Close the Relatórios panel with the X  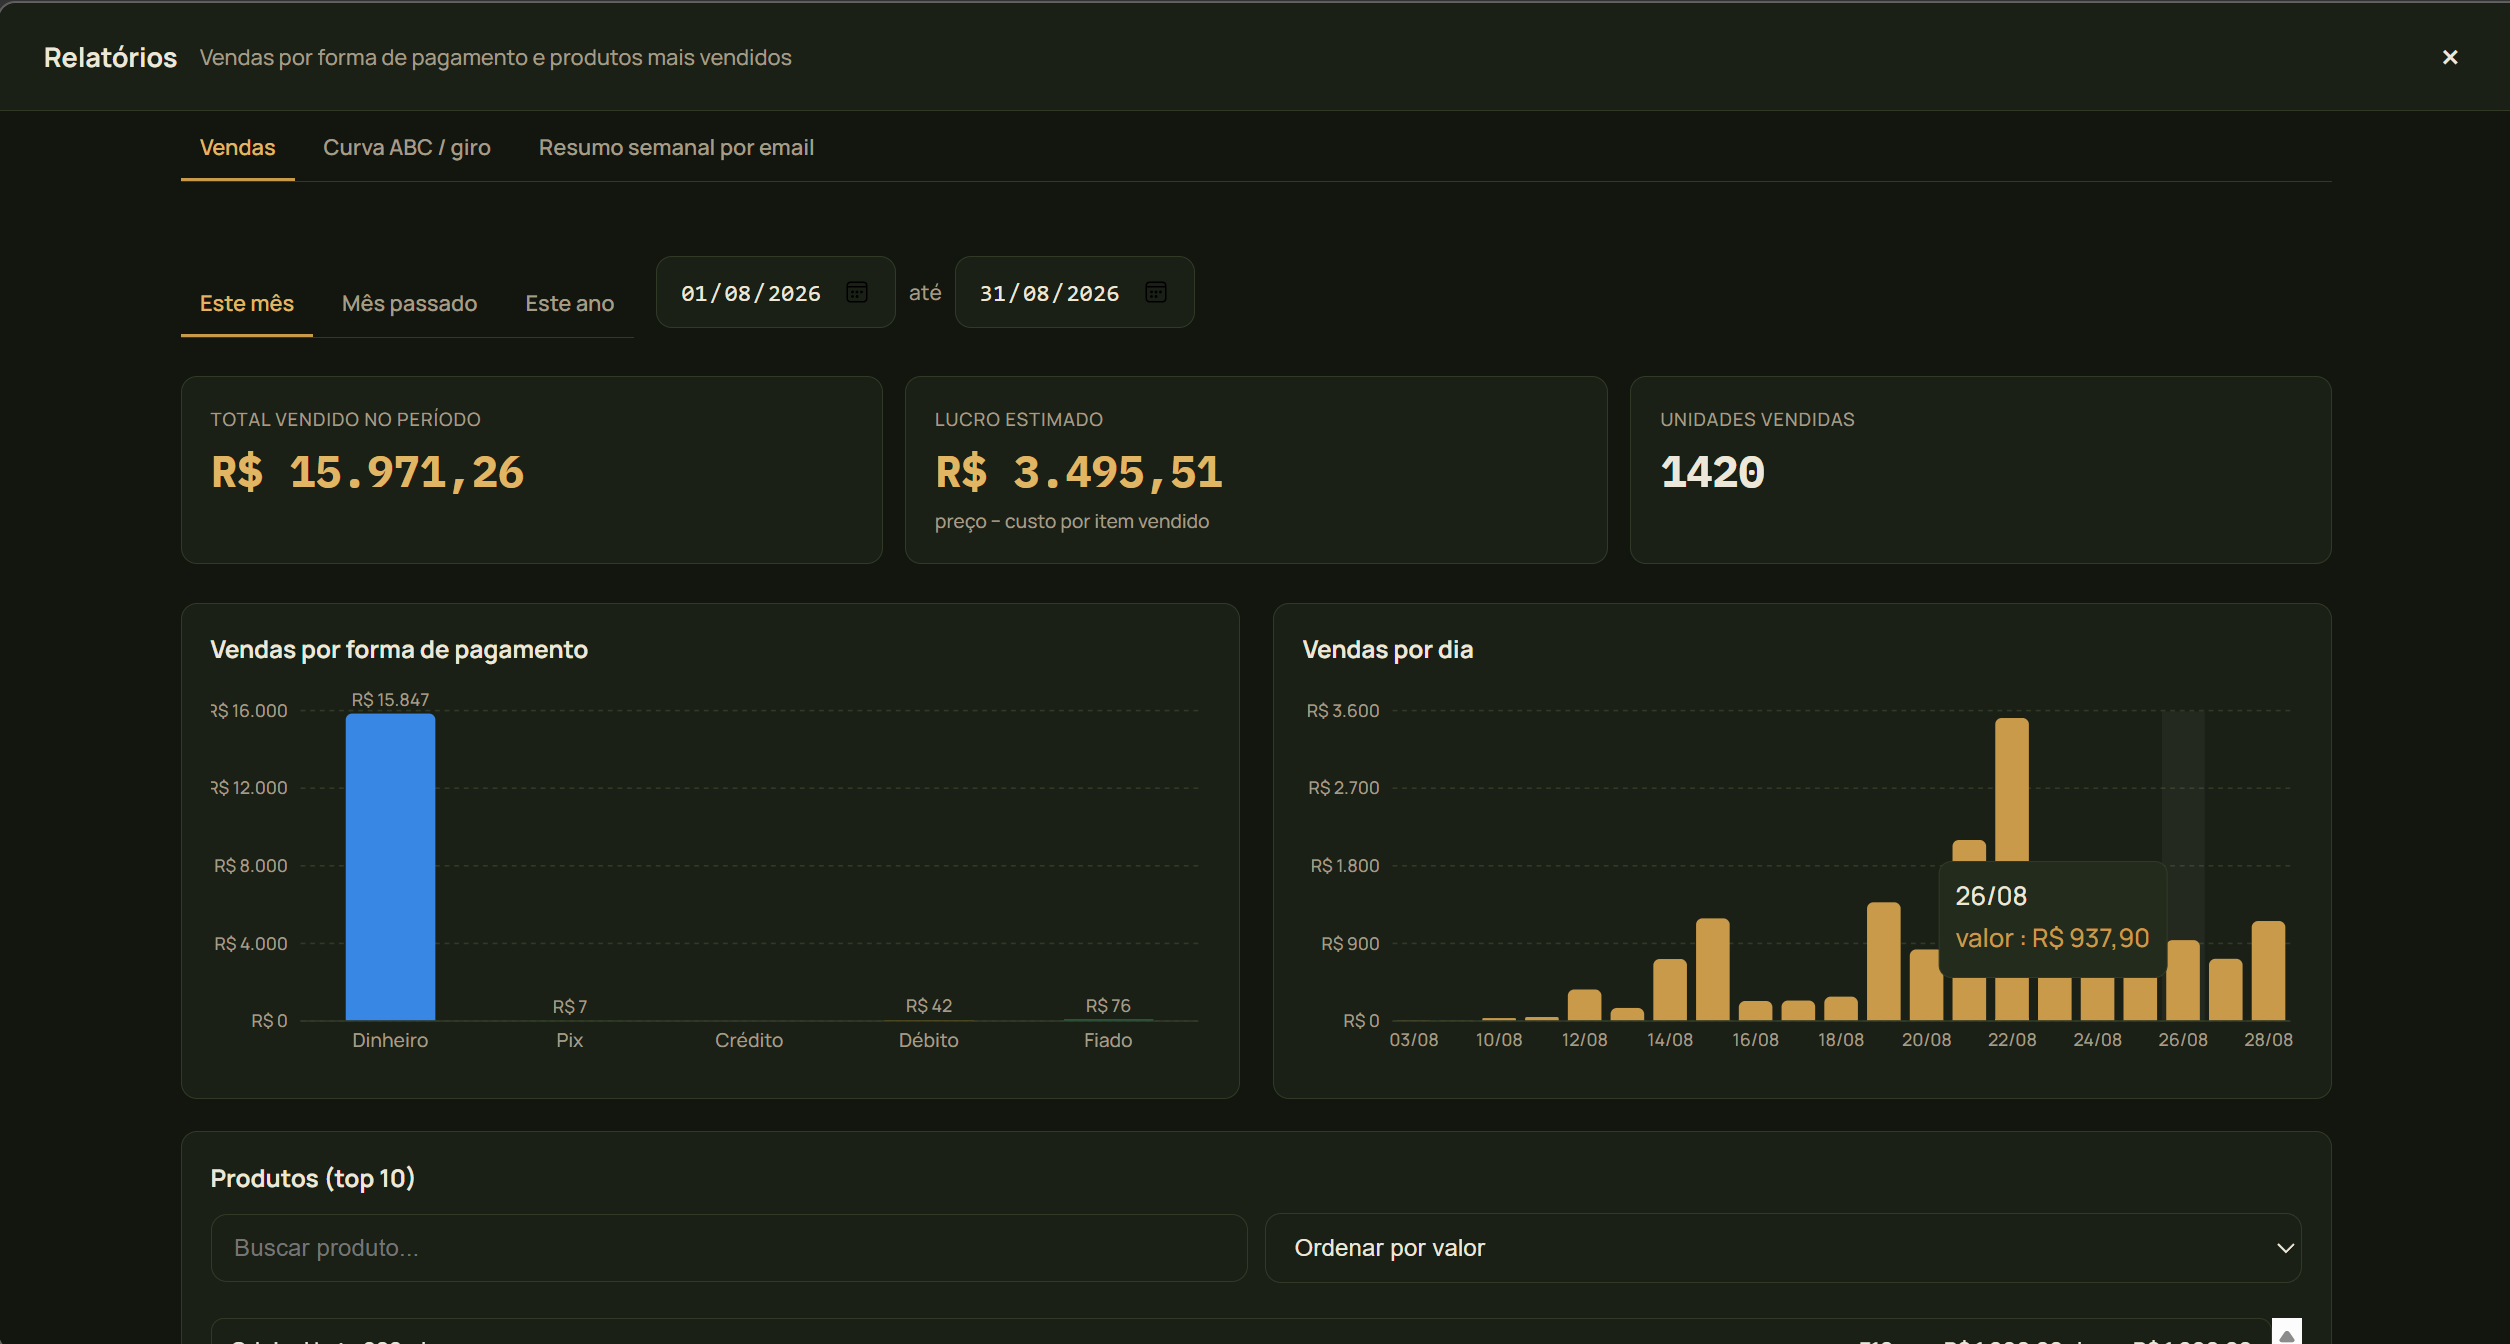[2450, 58]
